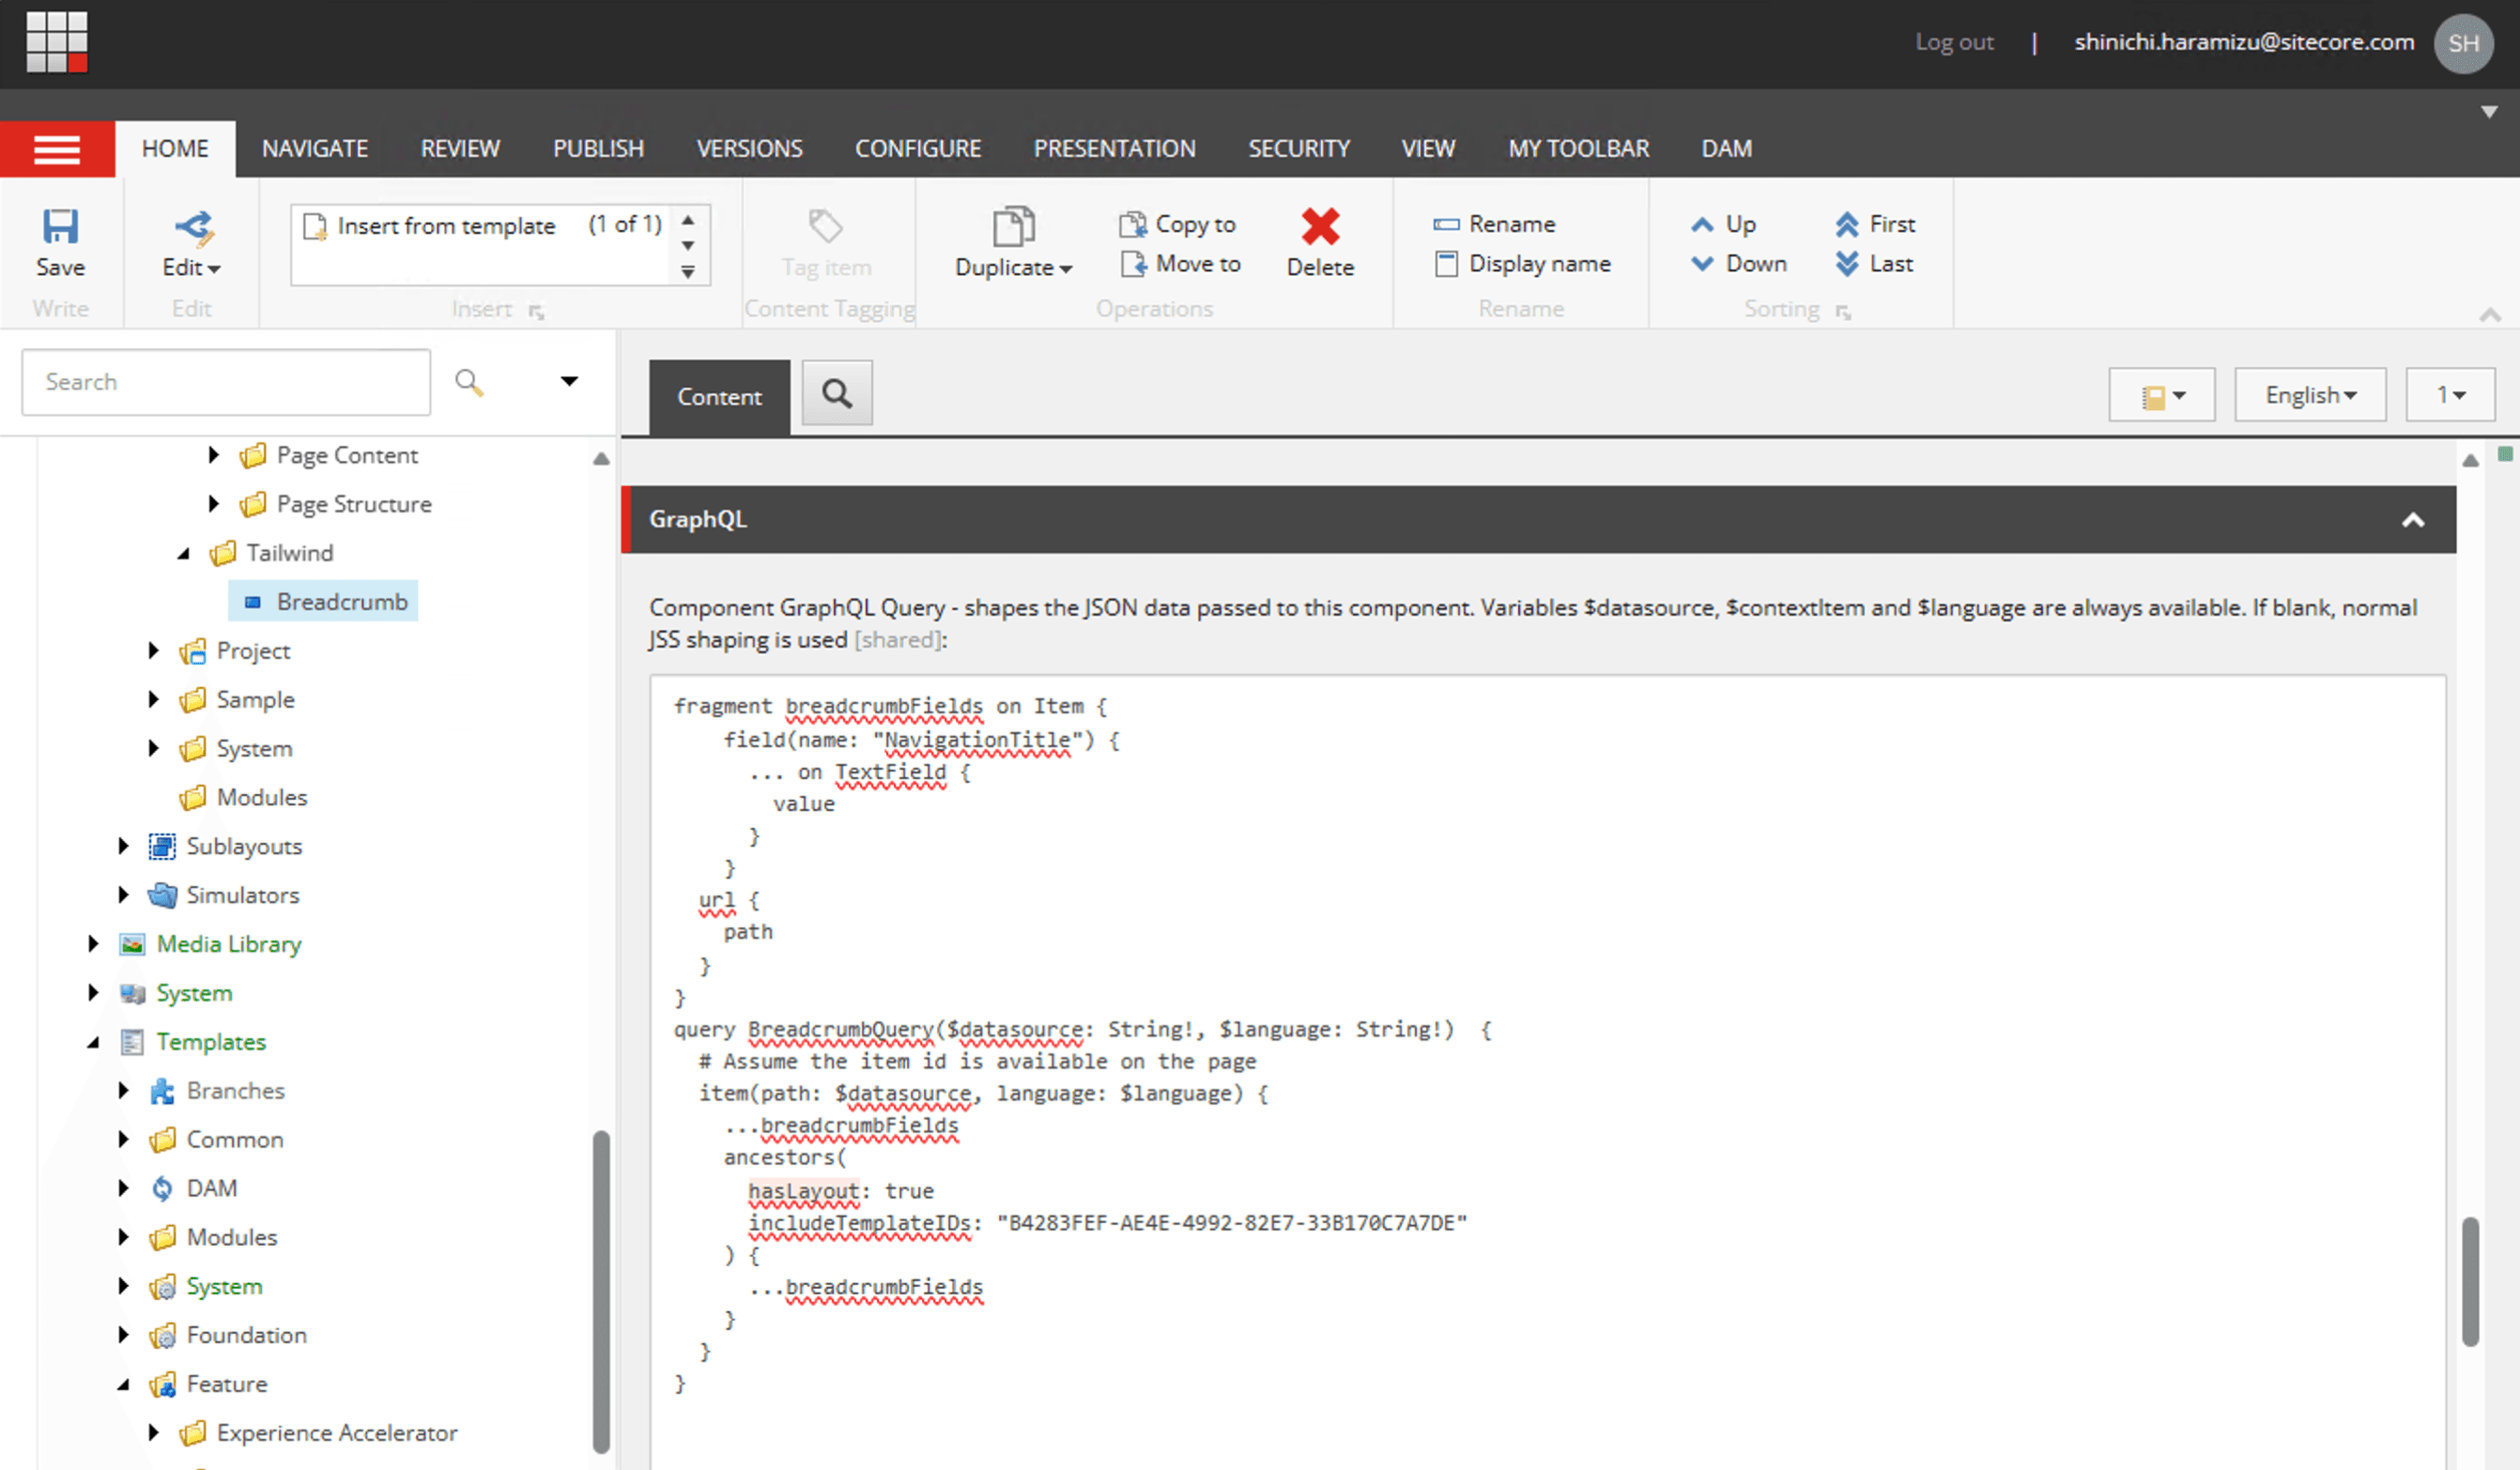Click the Move to icon
The width and height of the screenshot is (2520, 1470).
(x=1132, y=264)
